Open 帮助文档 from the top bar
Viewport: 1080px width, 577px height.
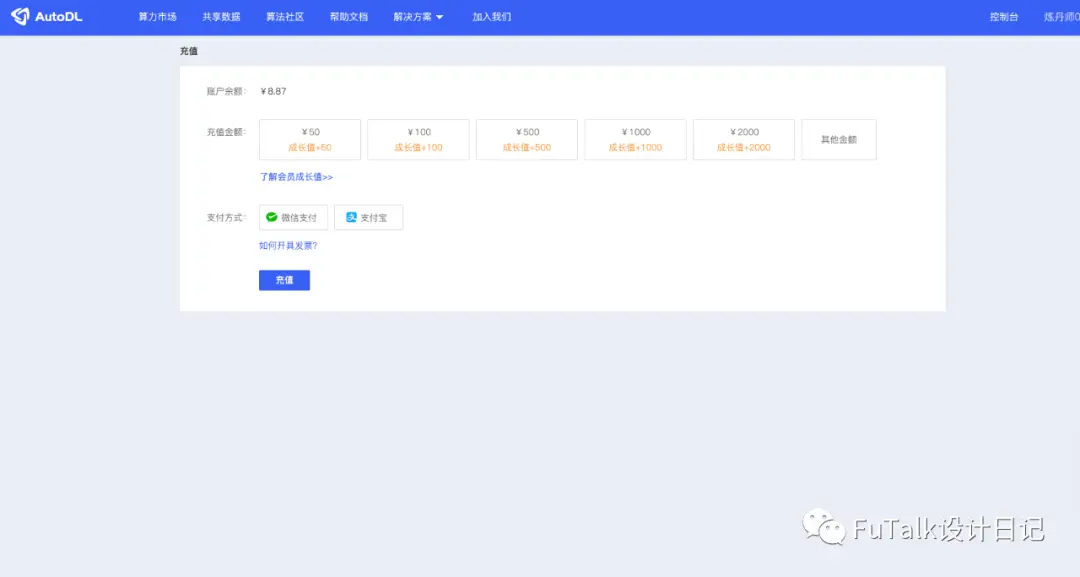point(349,17)
